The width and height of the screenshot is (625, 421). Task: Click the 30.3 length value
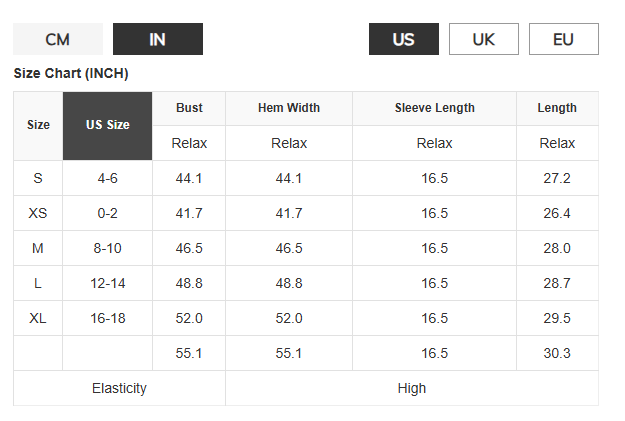point(557,353)
